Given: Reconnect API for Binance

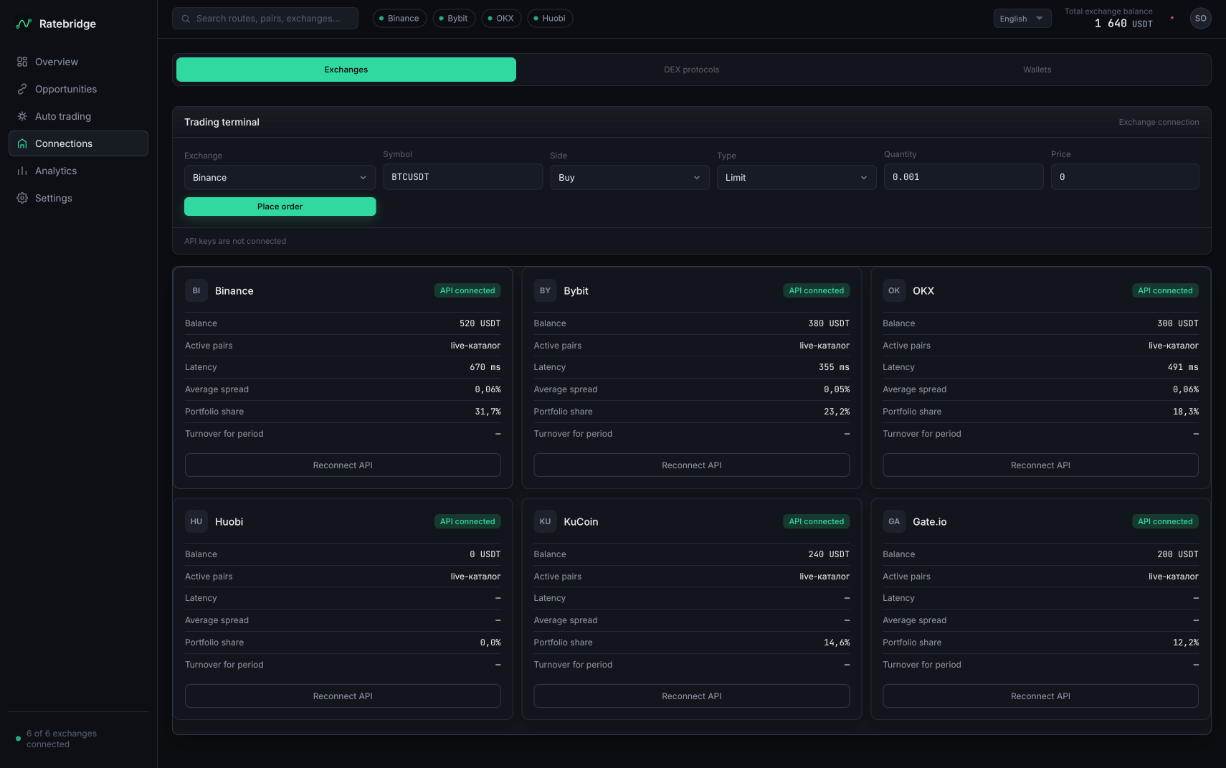Looking at the screenshot, I should tap(342, 465).
